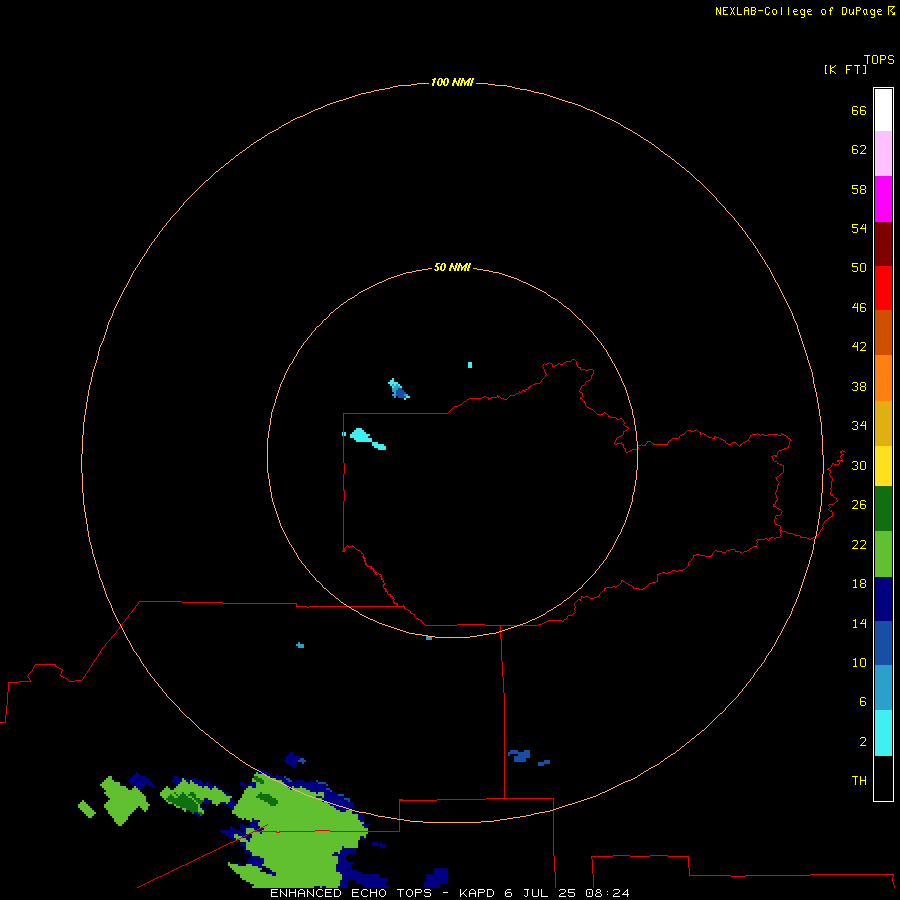900x900 pixels.
Task: Click the legend value 42
Action: [859, 346]
